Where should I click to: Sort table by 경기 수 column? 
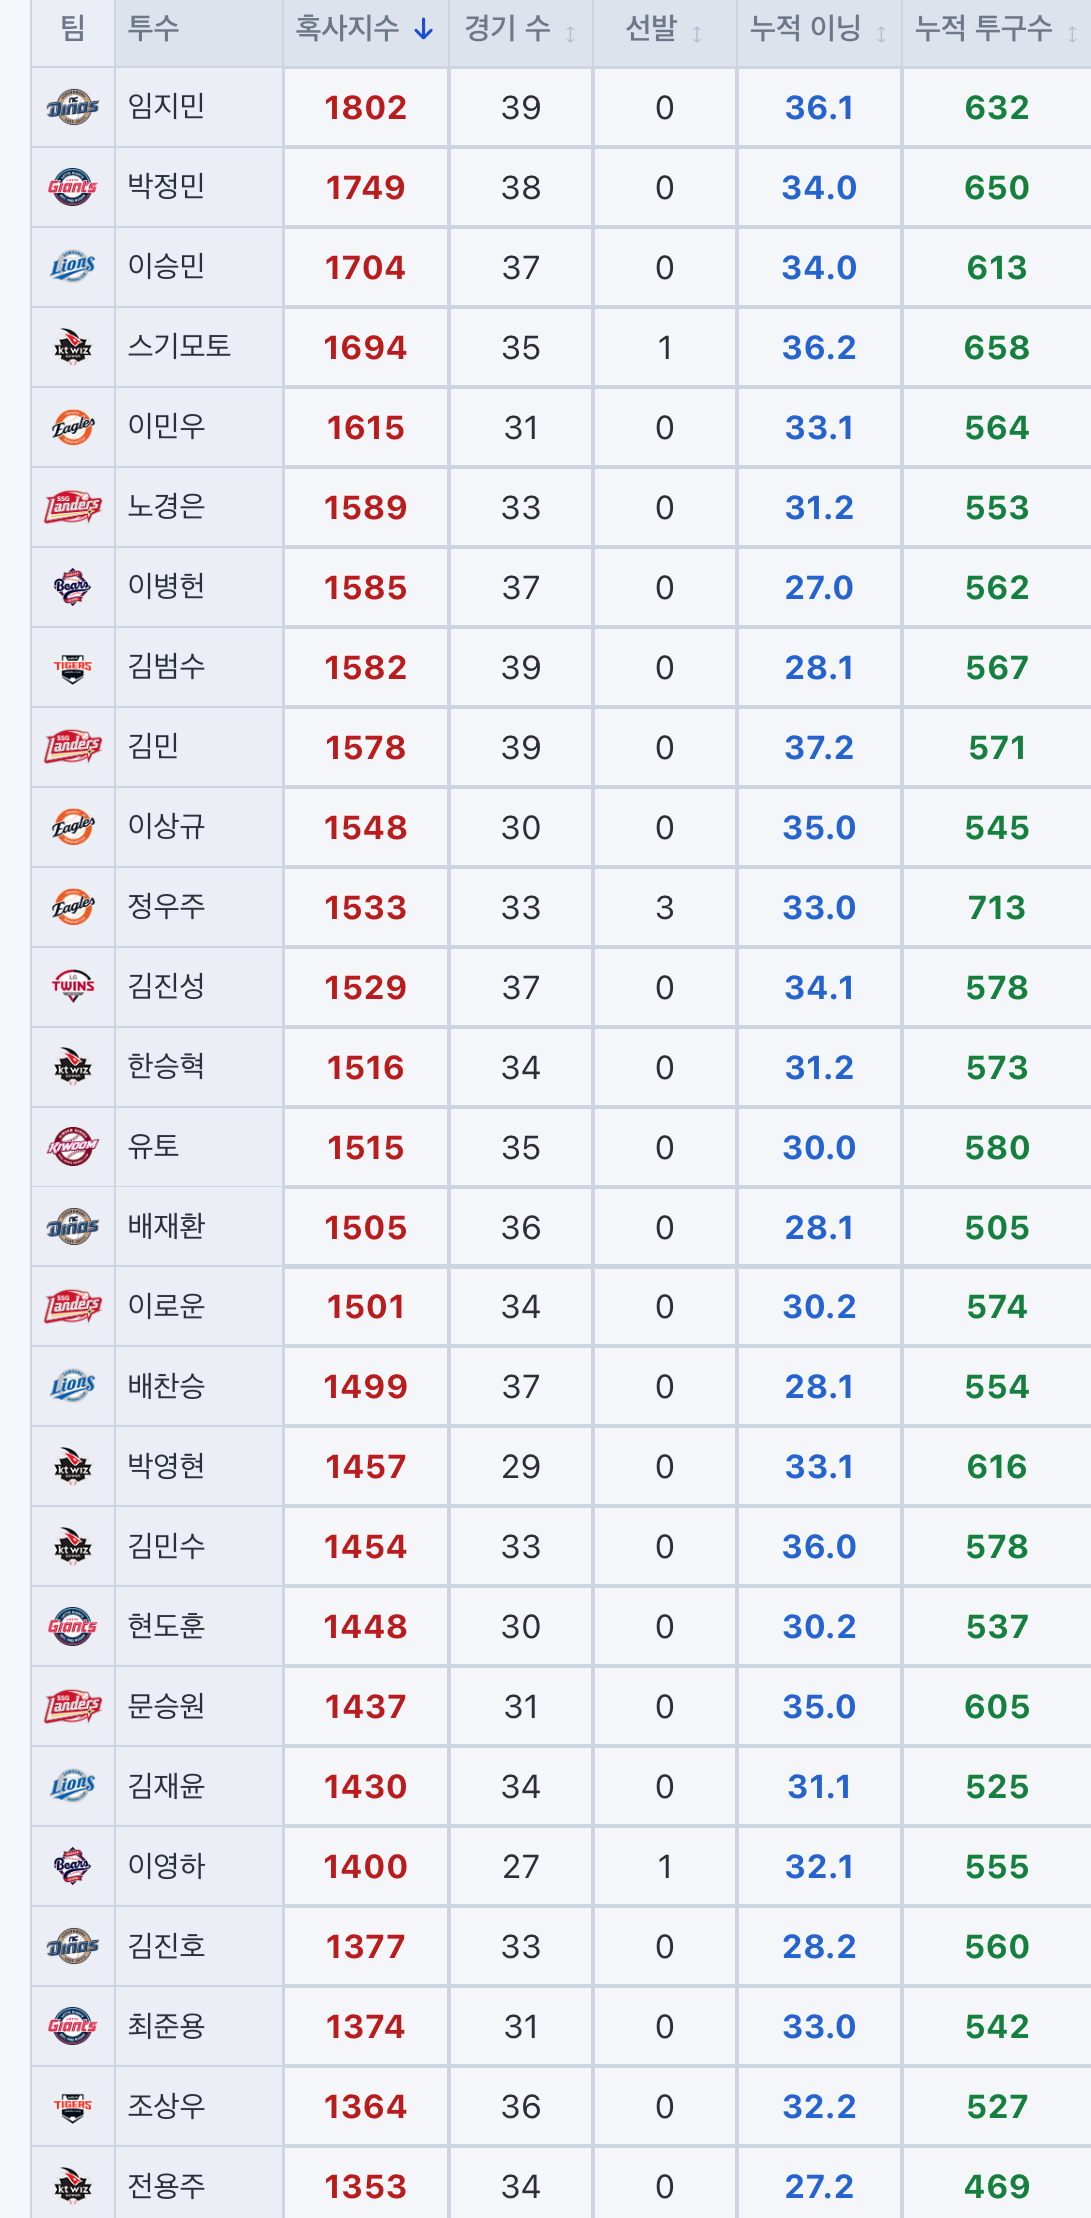tap(520, 29)
